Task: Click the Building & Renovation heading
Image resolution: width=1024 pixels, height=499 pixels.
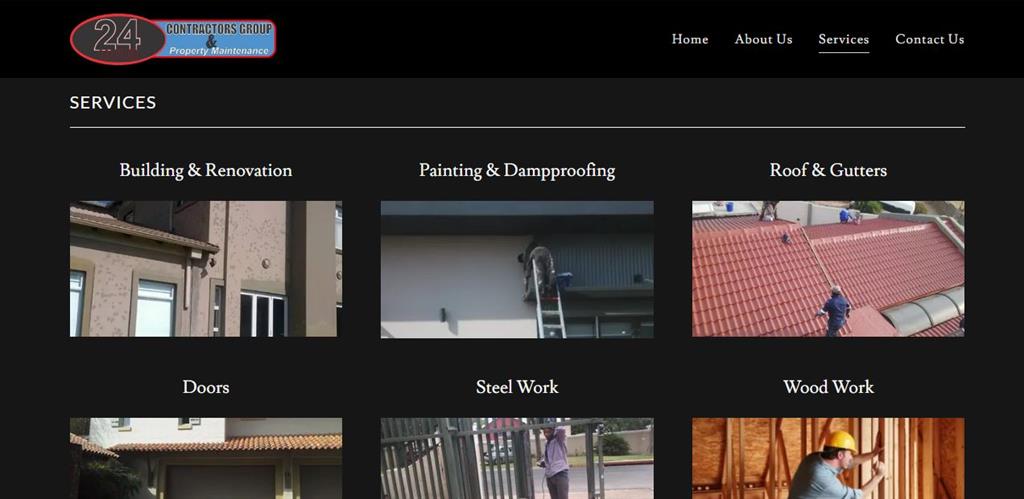Action: click(x=206, y=170)
